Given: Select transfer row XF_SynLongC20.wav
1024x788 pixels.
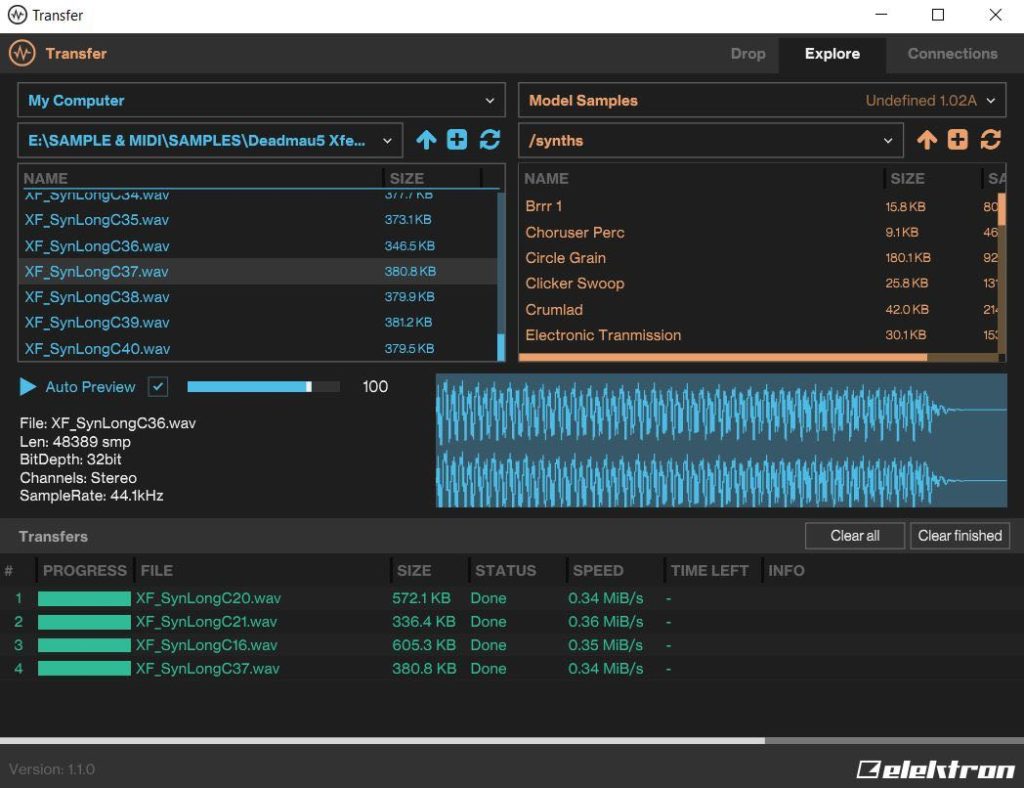Looking at the screenshot, I should tap(512, 598).
